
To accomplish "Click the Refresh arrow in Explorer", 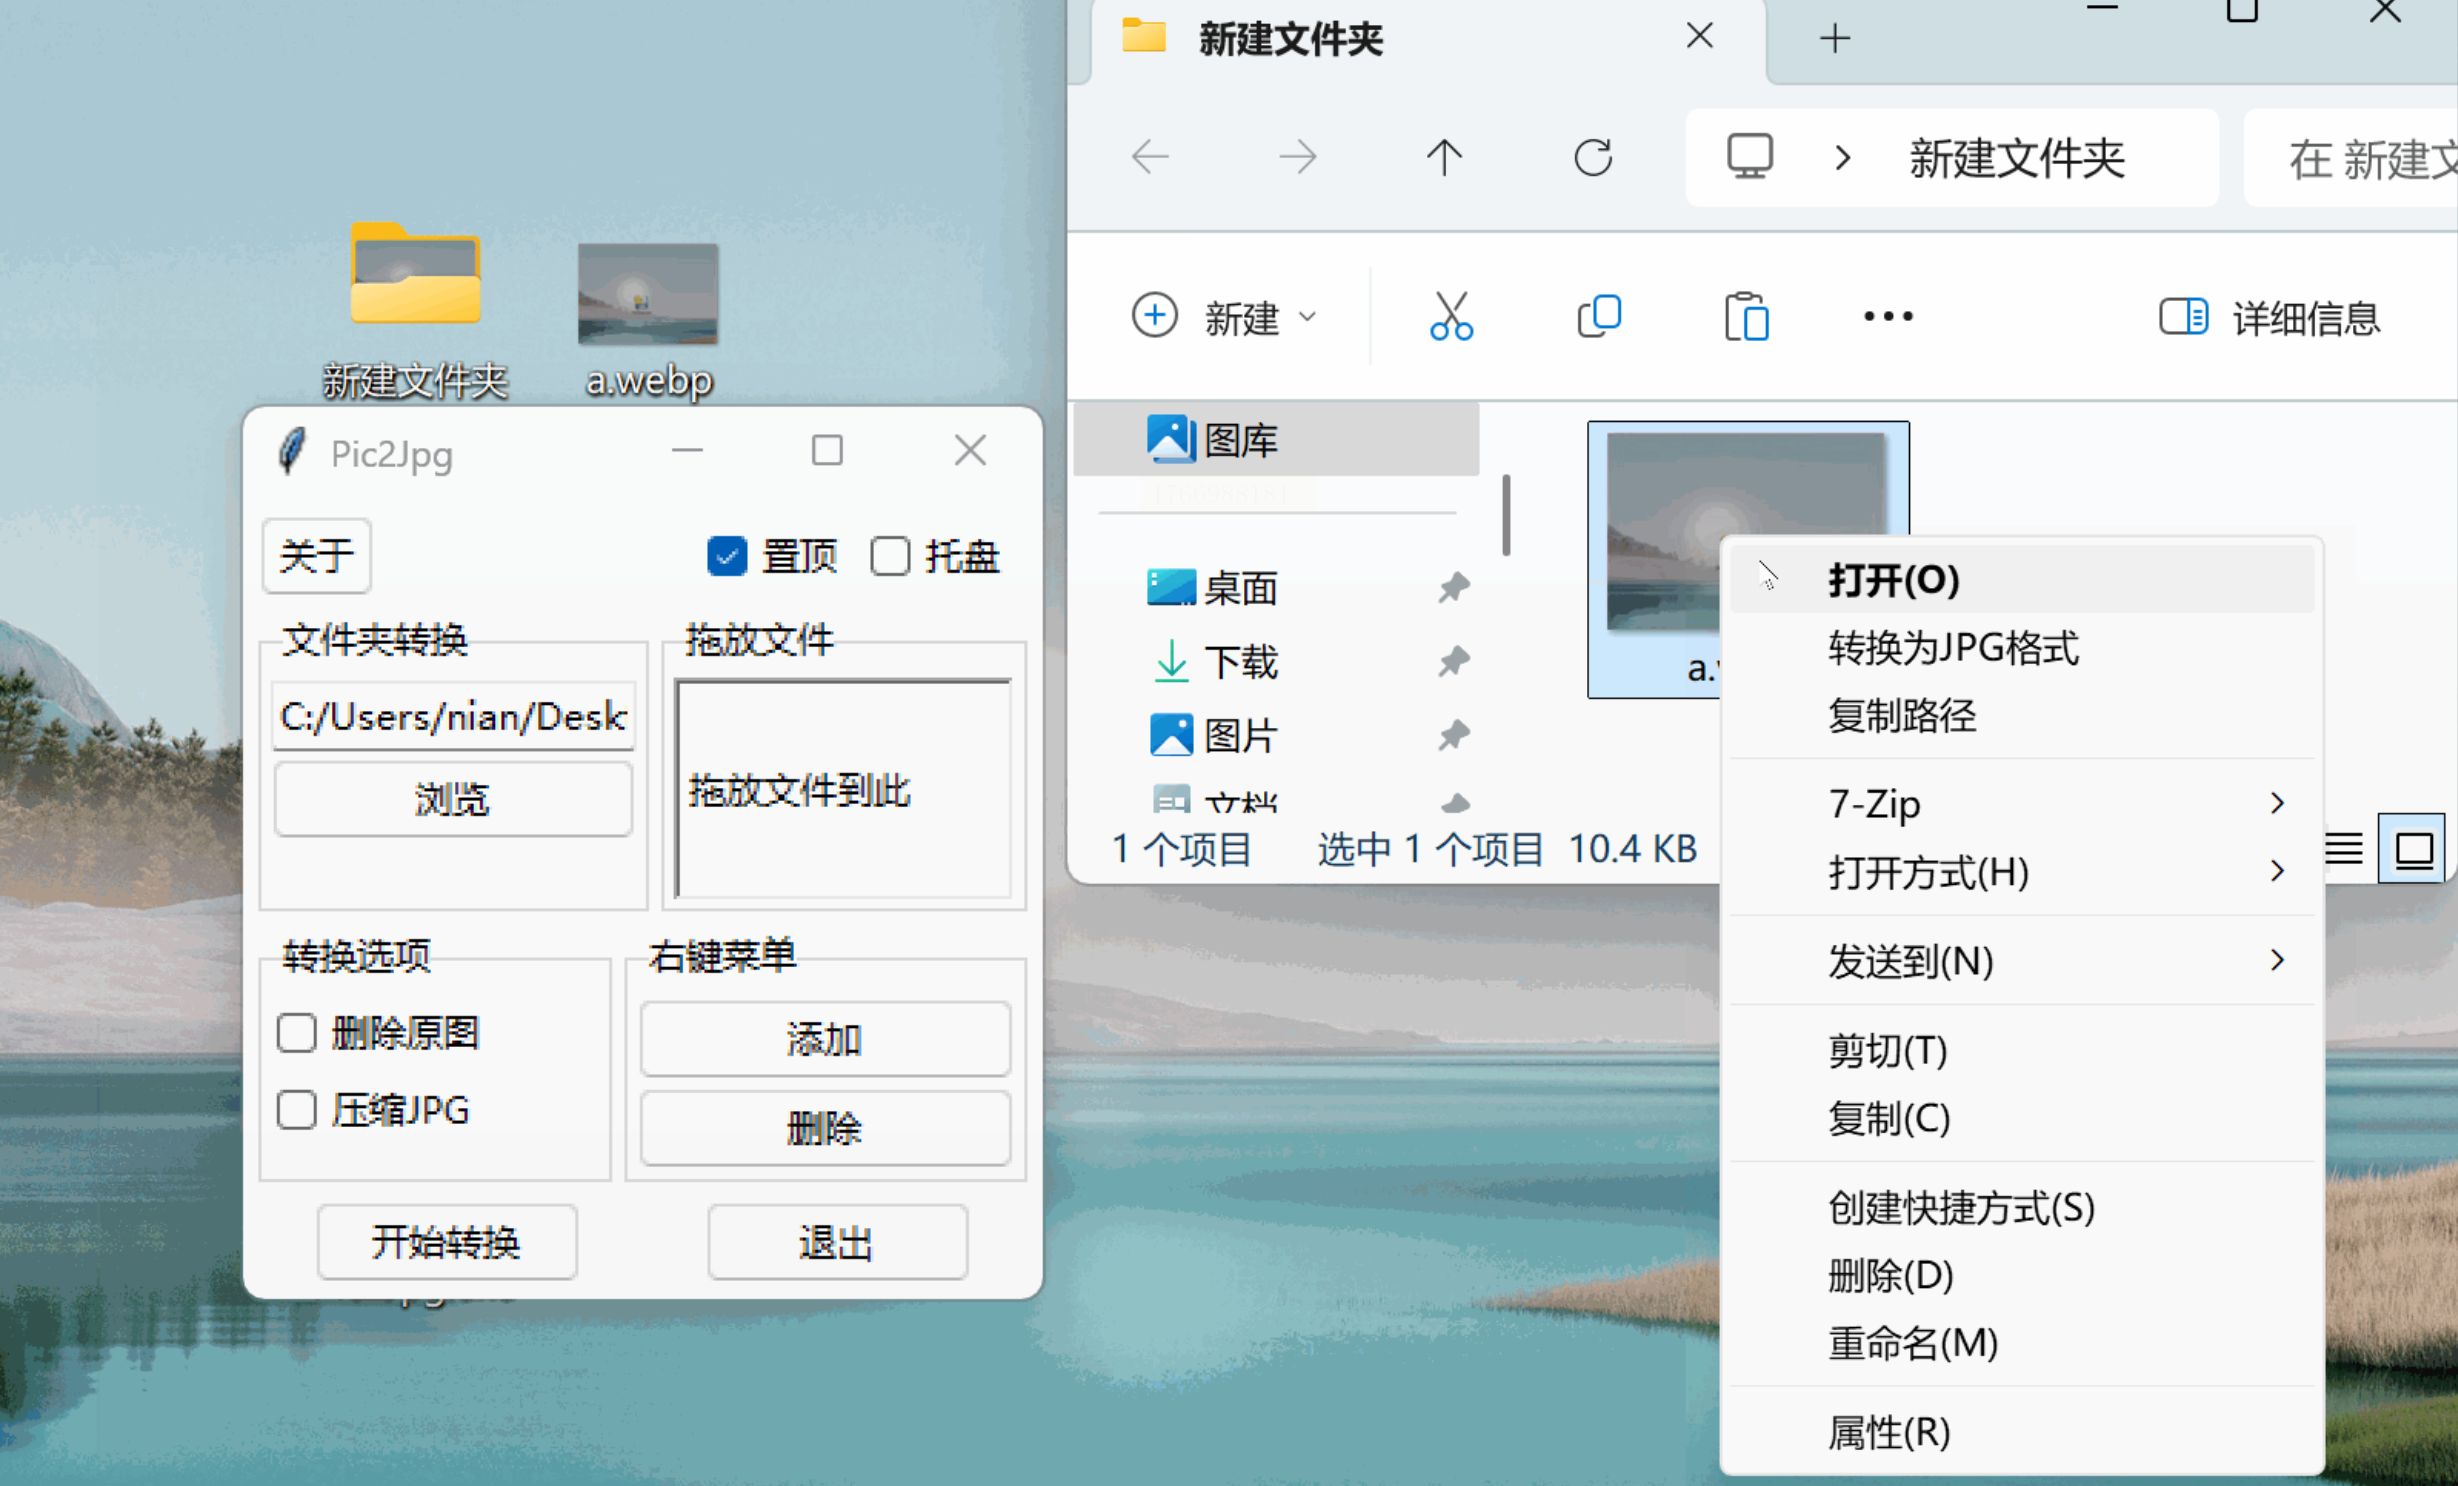I will tap(1592, 158).
